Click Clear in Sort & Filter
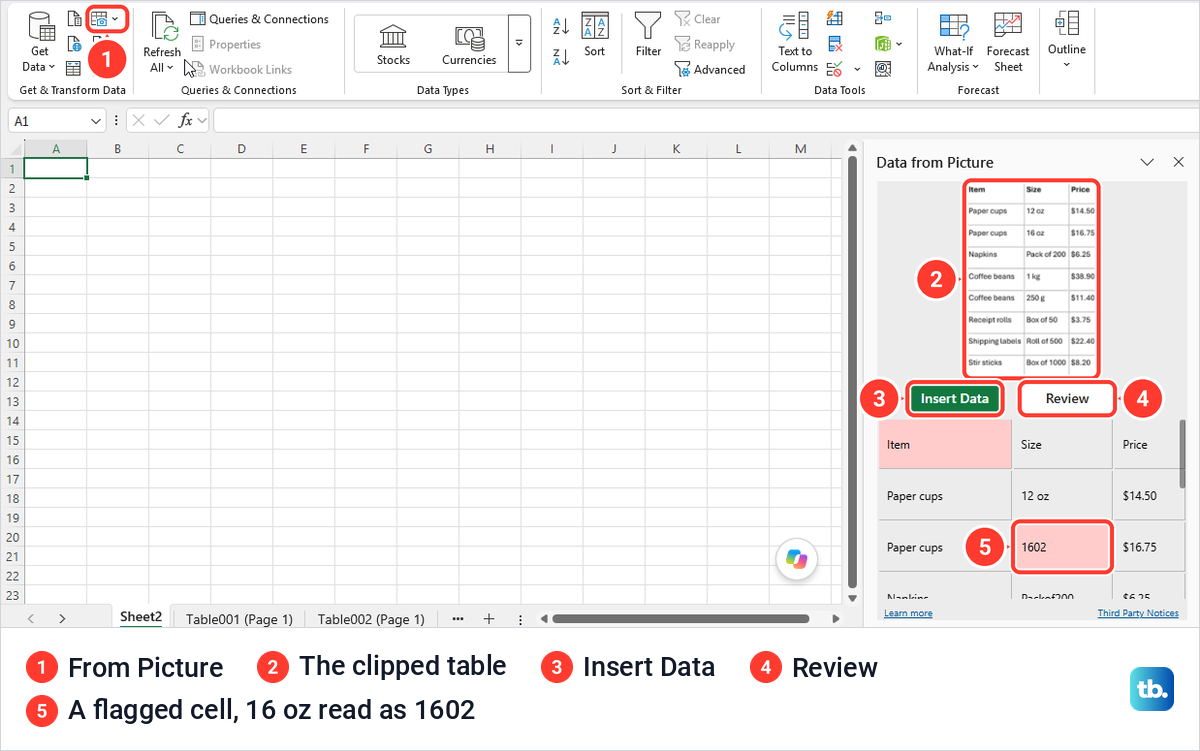Image resolution: width=1200 pixels, height=751 pixels. (698, 19)
